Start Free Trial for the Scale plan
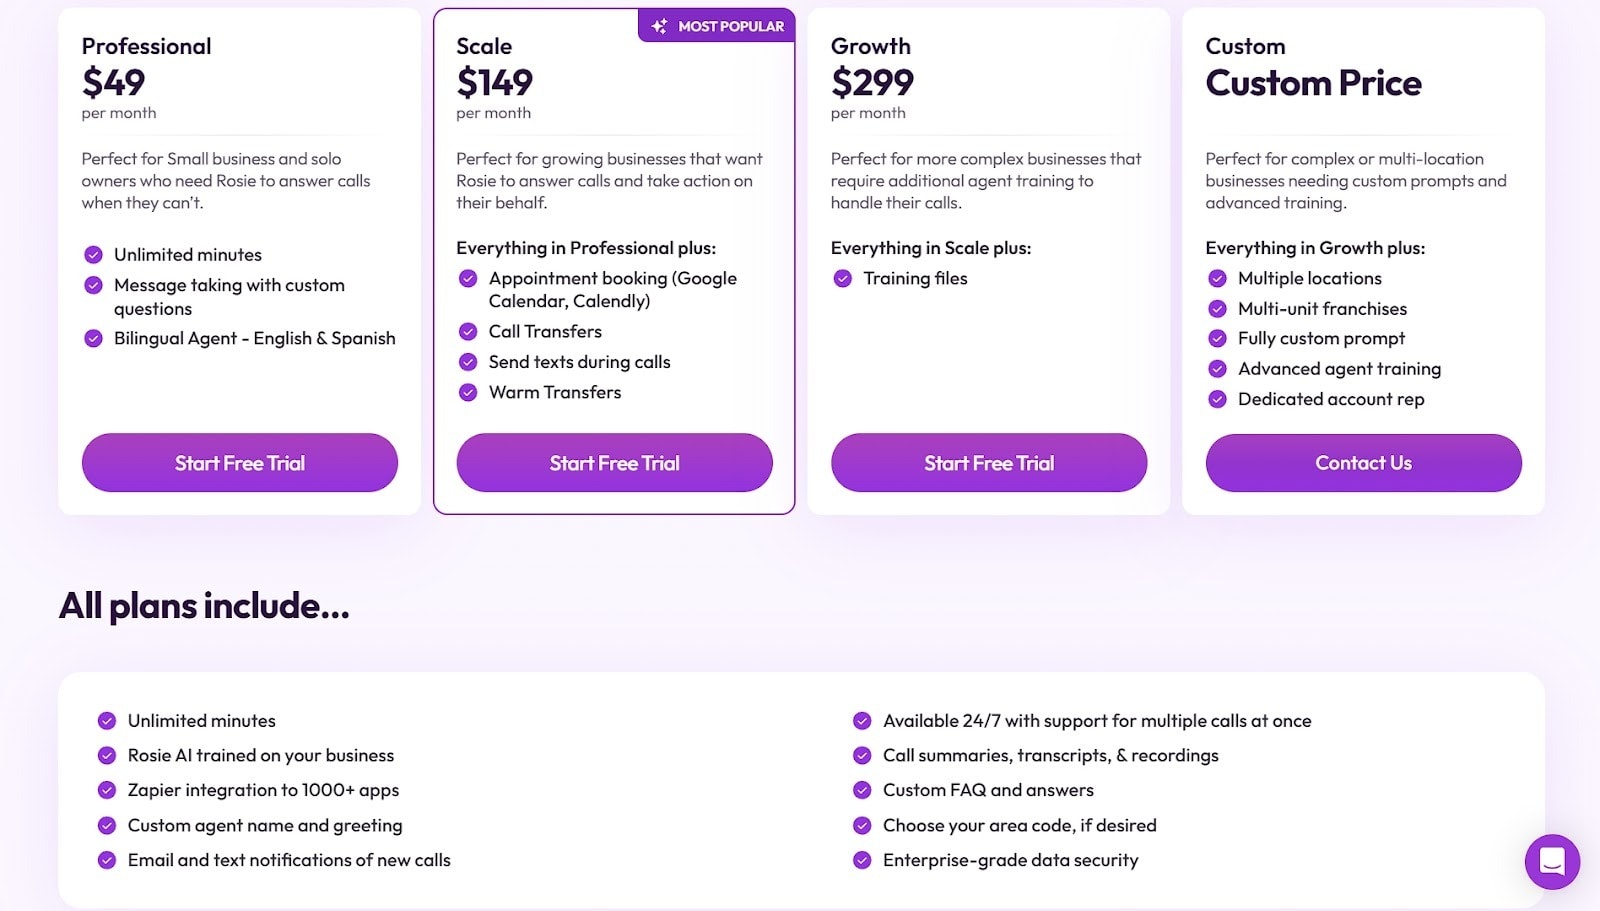Image resolution: width=1600 pixels, height=911 pixels. (x=614, y=463)
